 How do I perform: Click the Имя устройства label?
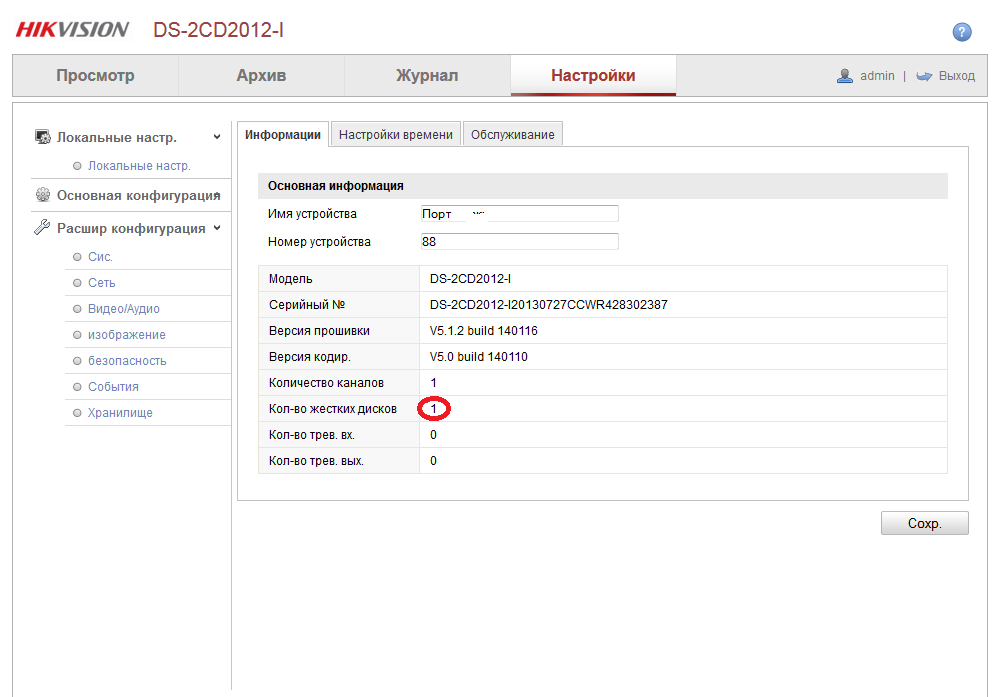coord(312,214)
